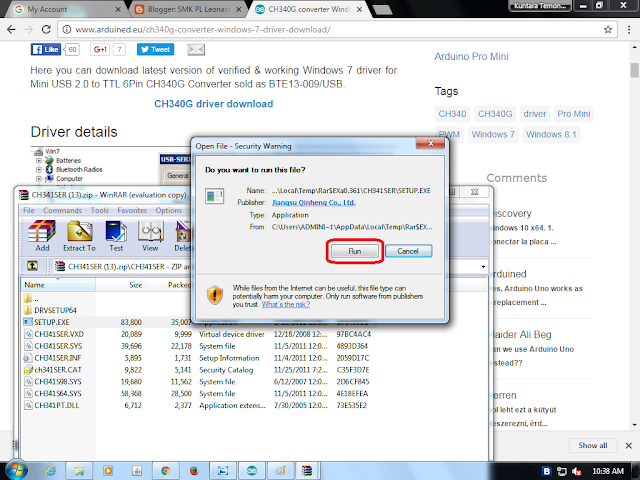Sort WinRAR list by Size column

tap(121, 285)
